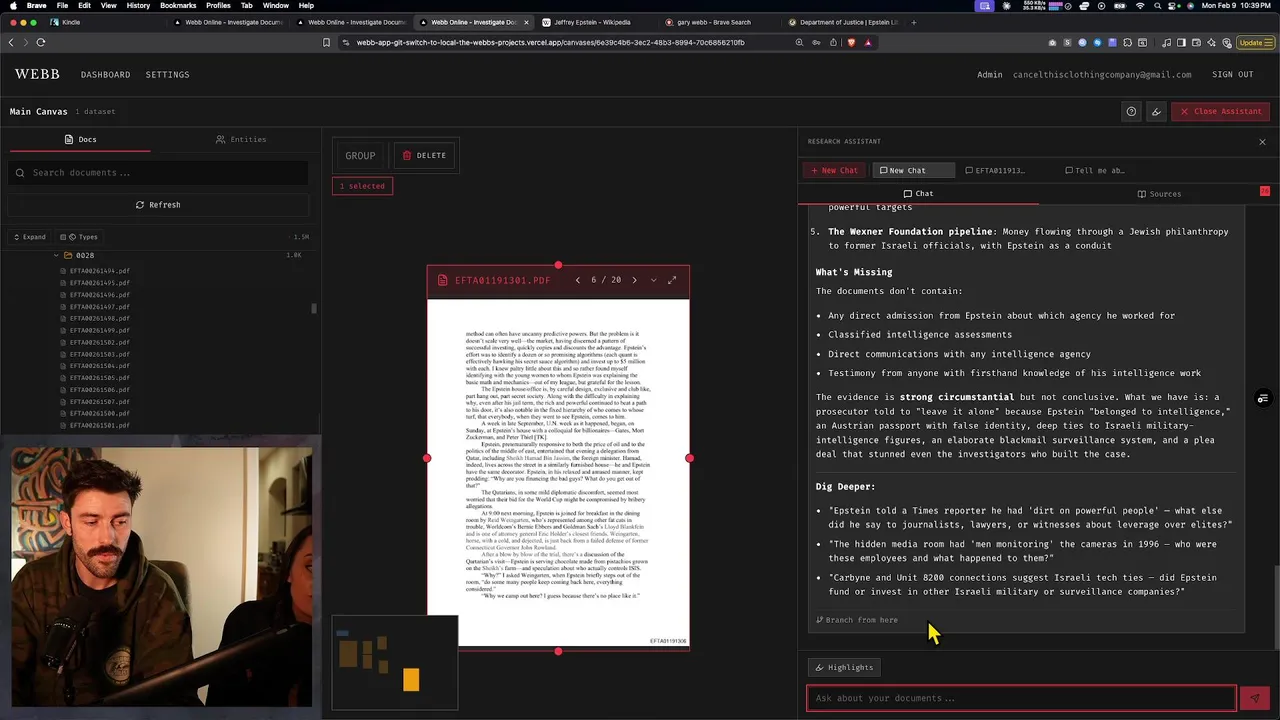1280x720 pixels.
Task: Switch to the Entities tab
Action: coord(241,139)
